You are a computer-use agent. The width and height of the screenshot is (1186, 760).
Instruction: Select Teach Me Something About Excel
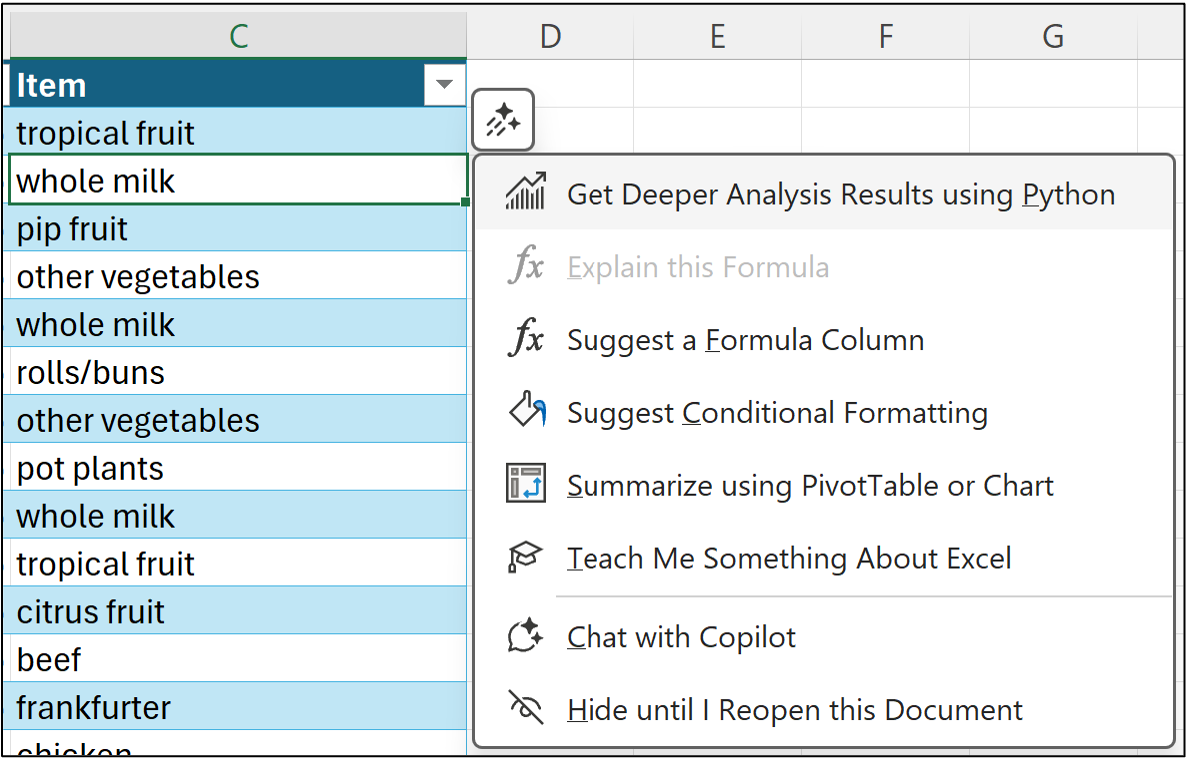pyautogui.click(x=789, y=558)
